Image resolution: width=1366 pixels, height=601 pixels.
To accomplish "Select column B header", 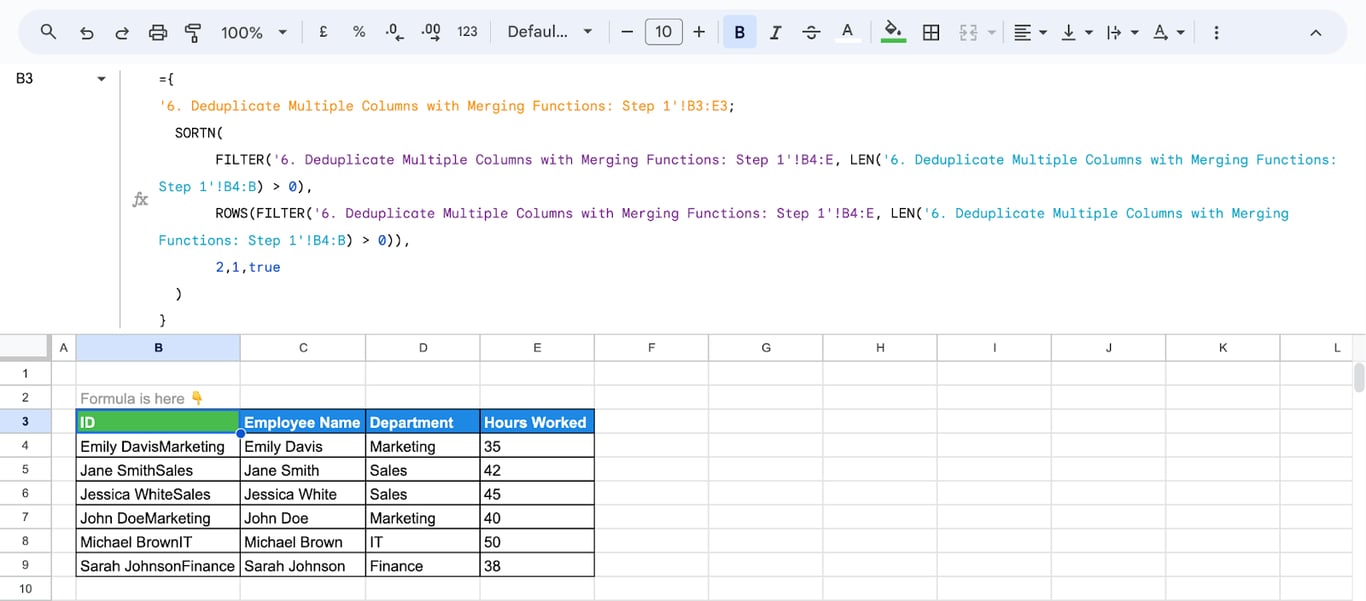I will pos(158,347).
